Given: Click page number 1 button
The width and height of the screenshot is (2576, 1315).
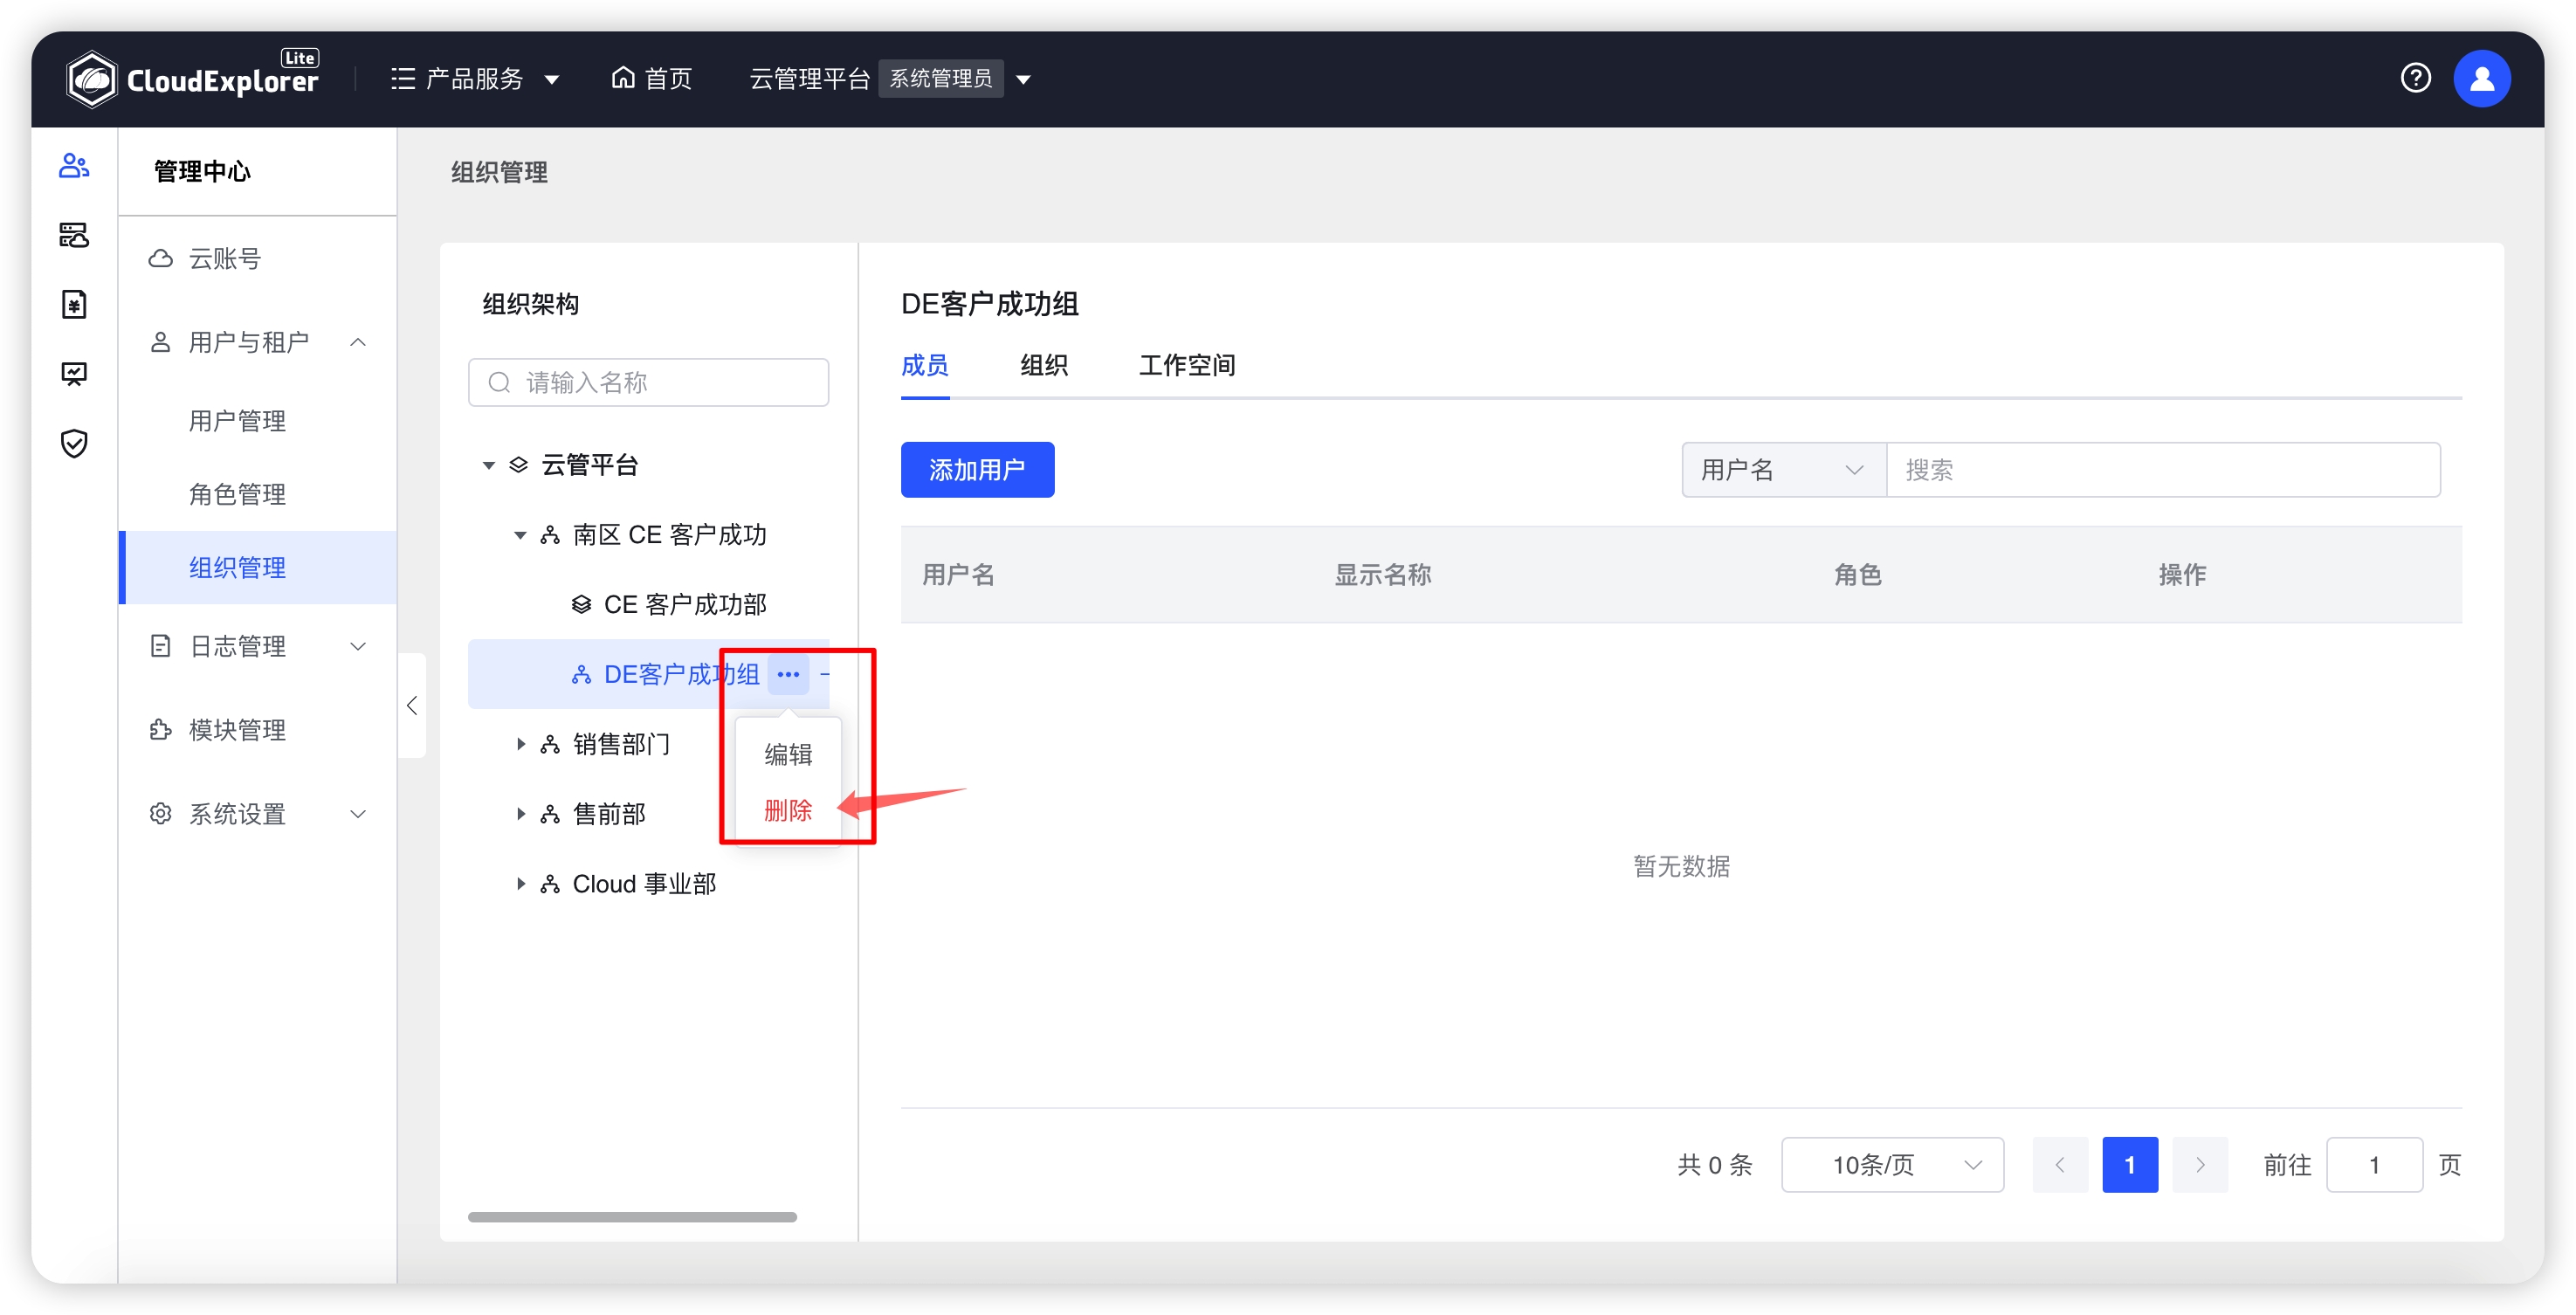Looking at the screenshot, I should (x=2130, y=1164).
